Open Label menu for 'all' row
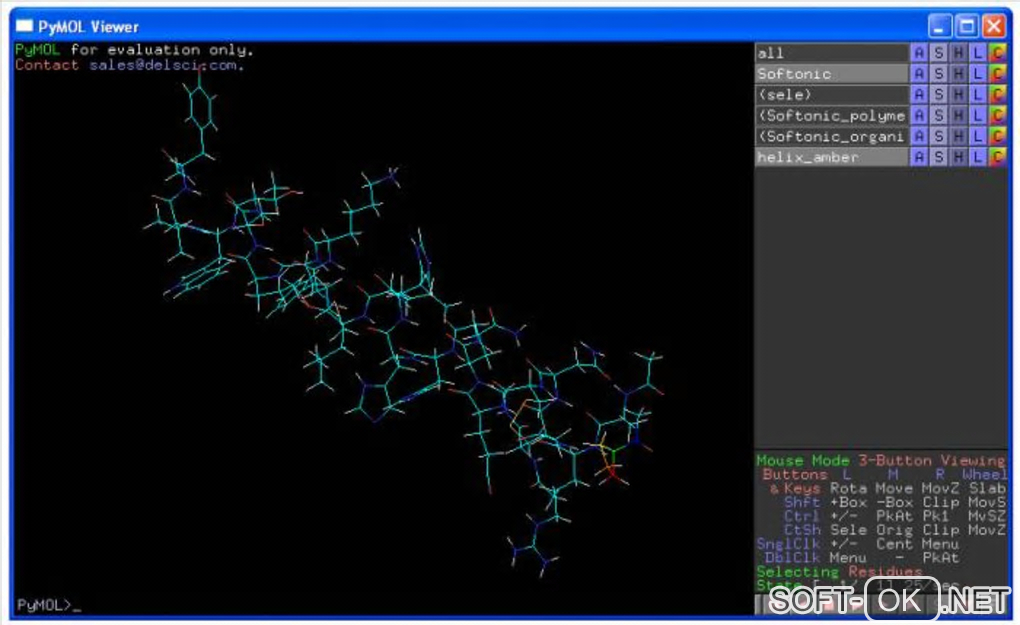 [x=977, y=53]
